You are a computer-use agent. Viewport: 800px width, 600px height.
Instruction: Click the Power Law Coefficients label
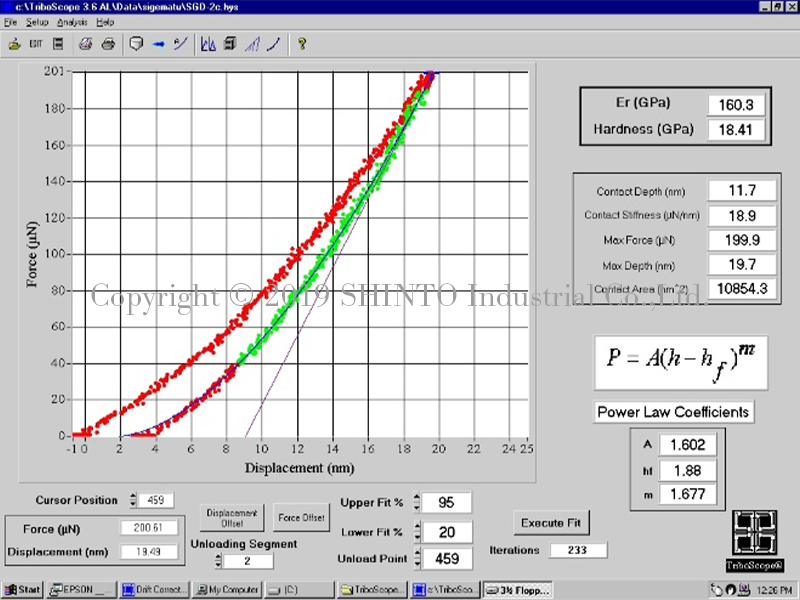pos(673,412)
